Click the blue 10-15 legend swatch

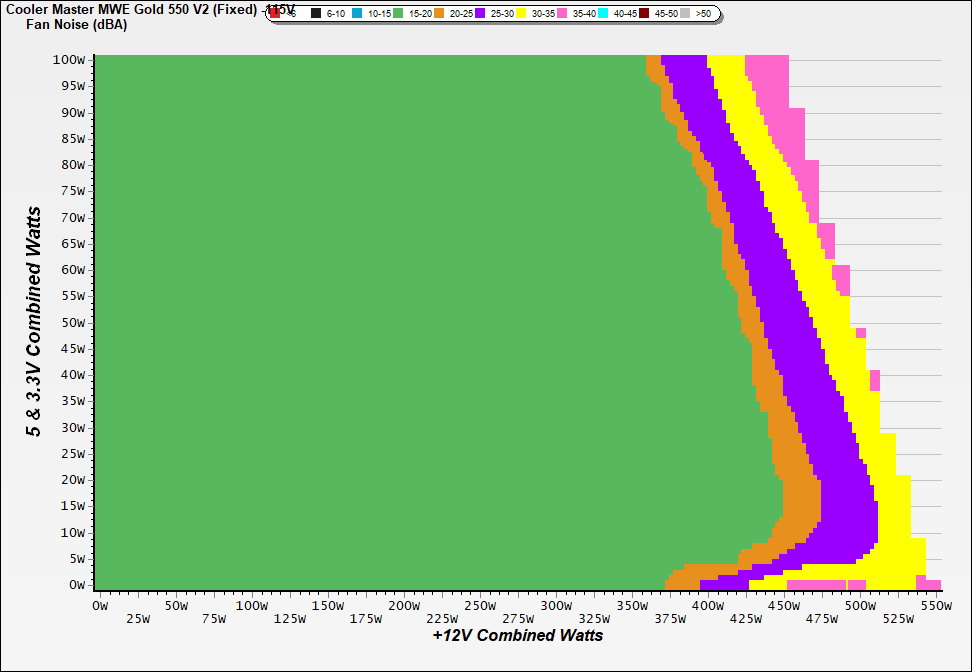coord(358,14)
